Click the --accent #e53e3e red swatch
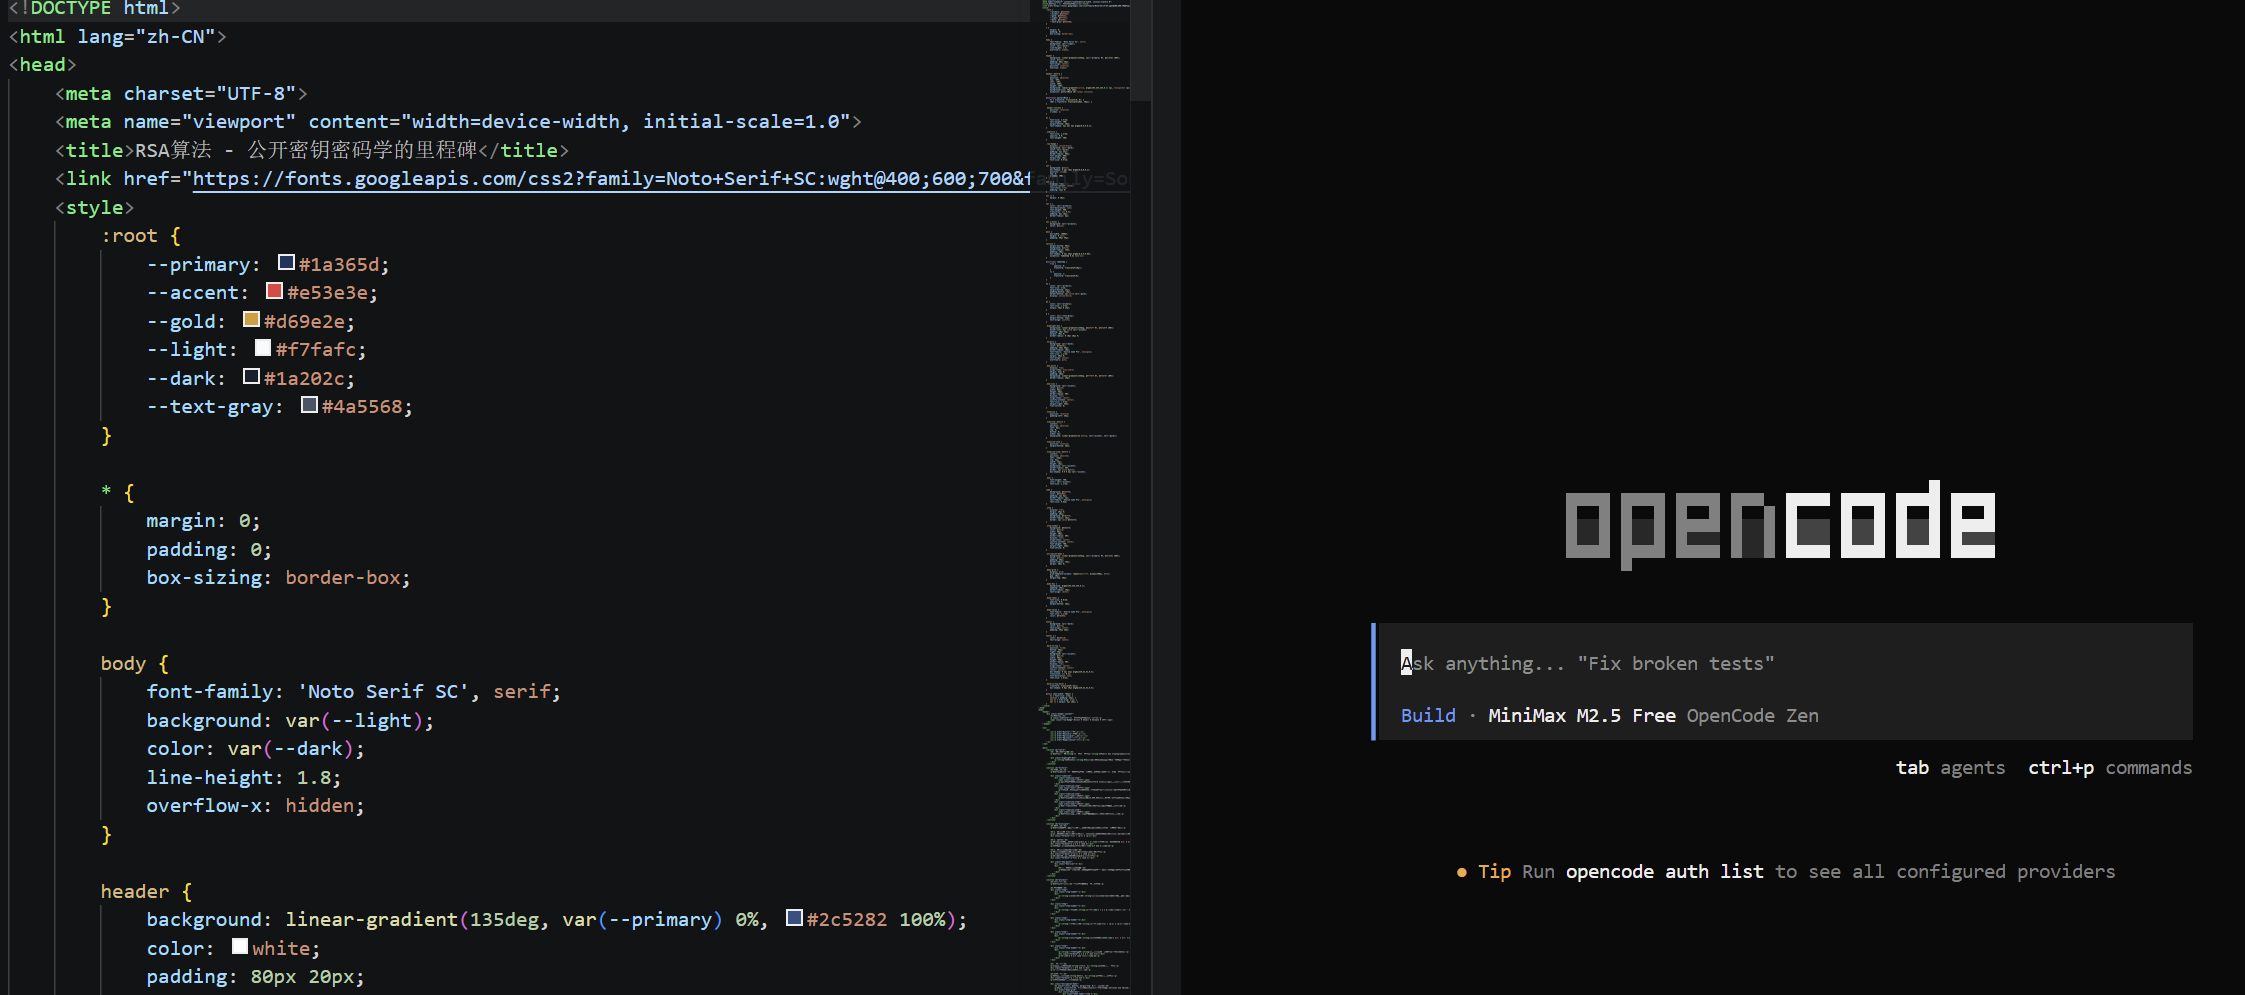The image size is (2245, 995). [275, 291]
